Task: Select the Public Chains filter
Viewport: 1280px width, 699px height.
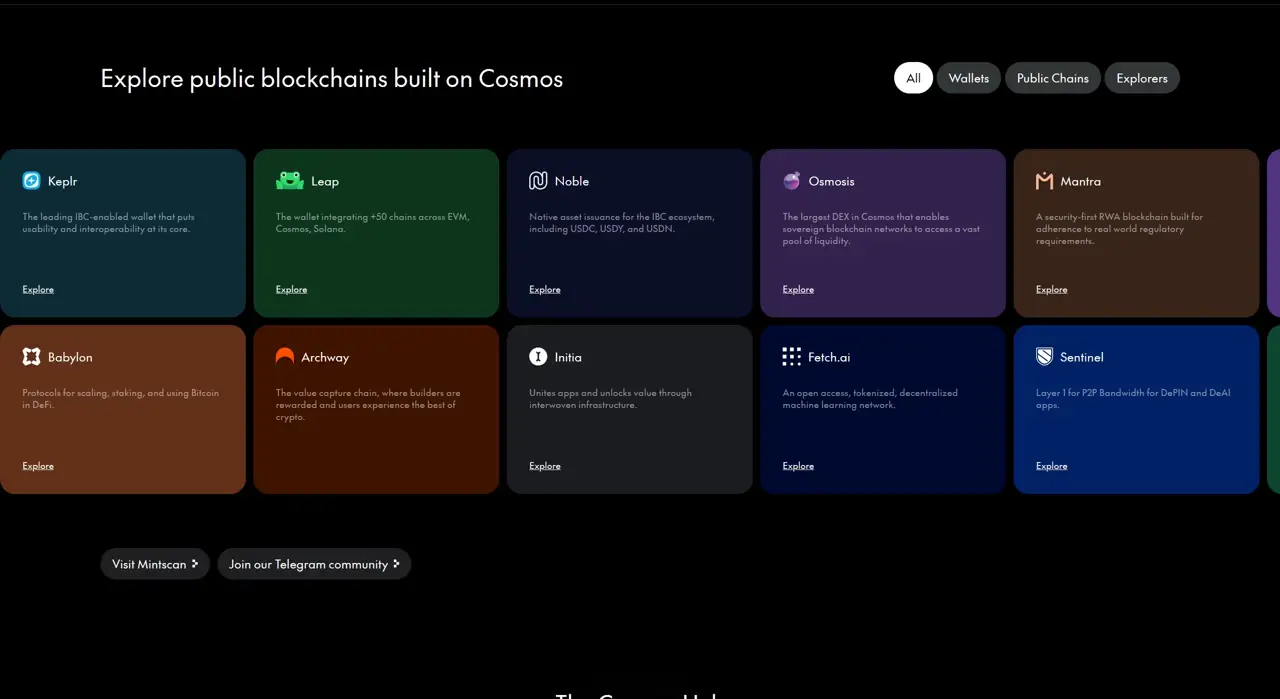Action: (1052, 77)
